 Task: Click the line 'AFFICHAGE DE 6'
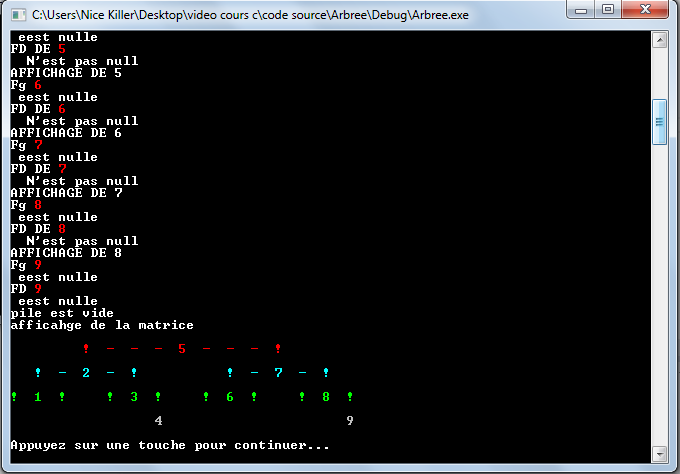click(x=66, y=133)
